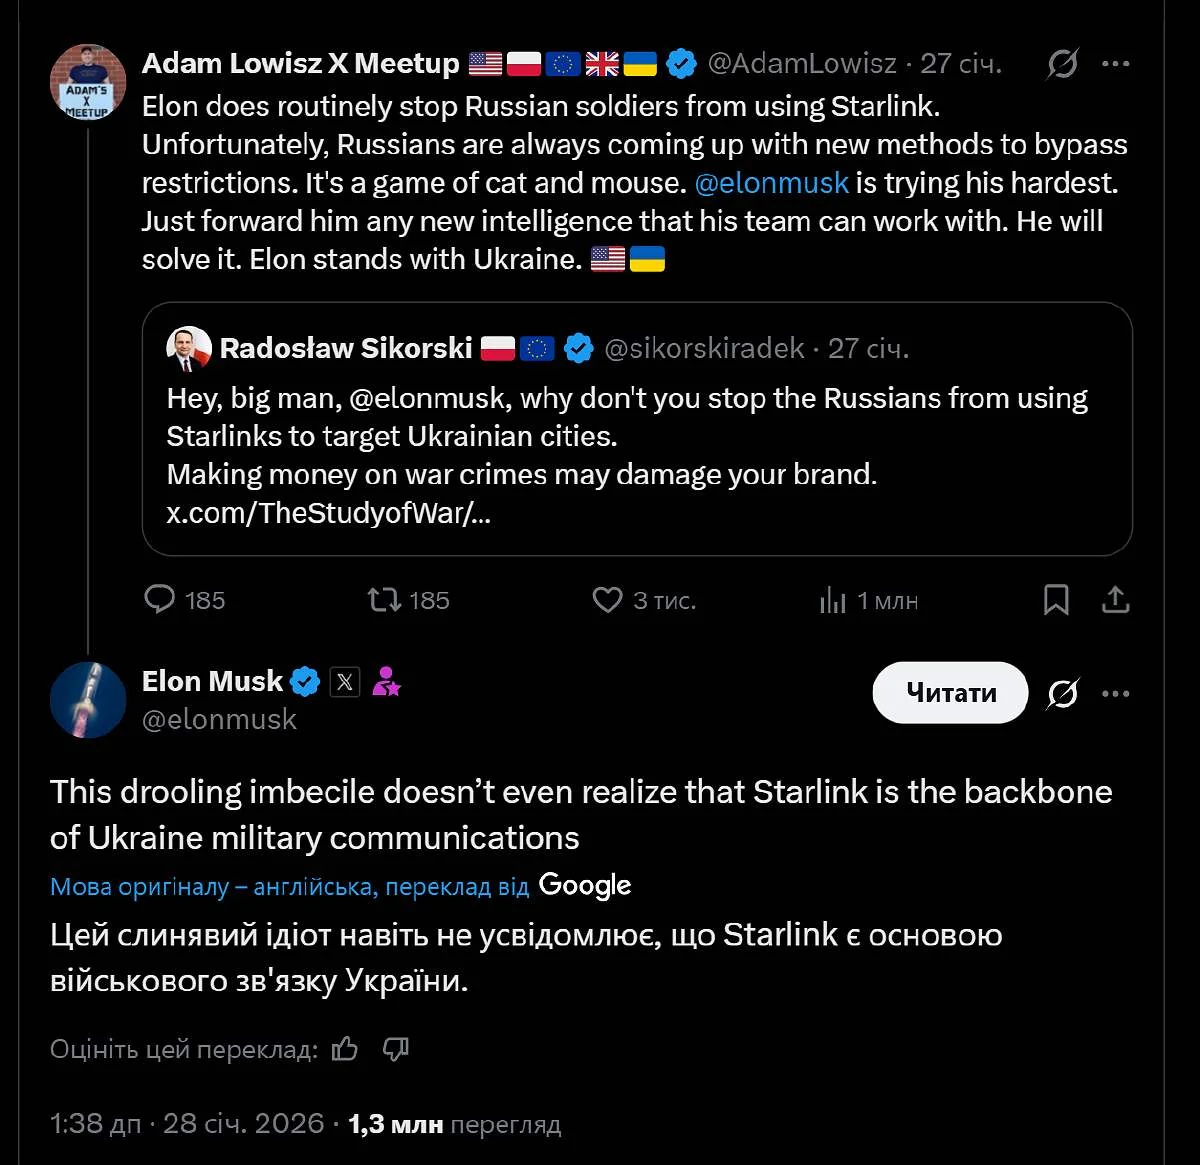
Task: Open view analytics icon showing 1 млн
Action: 833,600
